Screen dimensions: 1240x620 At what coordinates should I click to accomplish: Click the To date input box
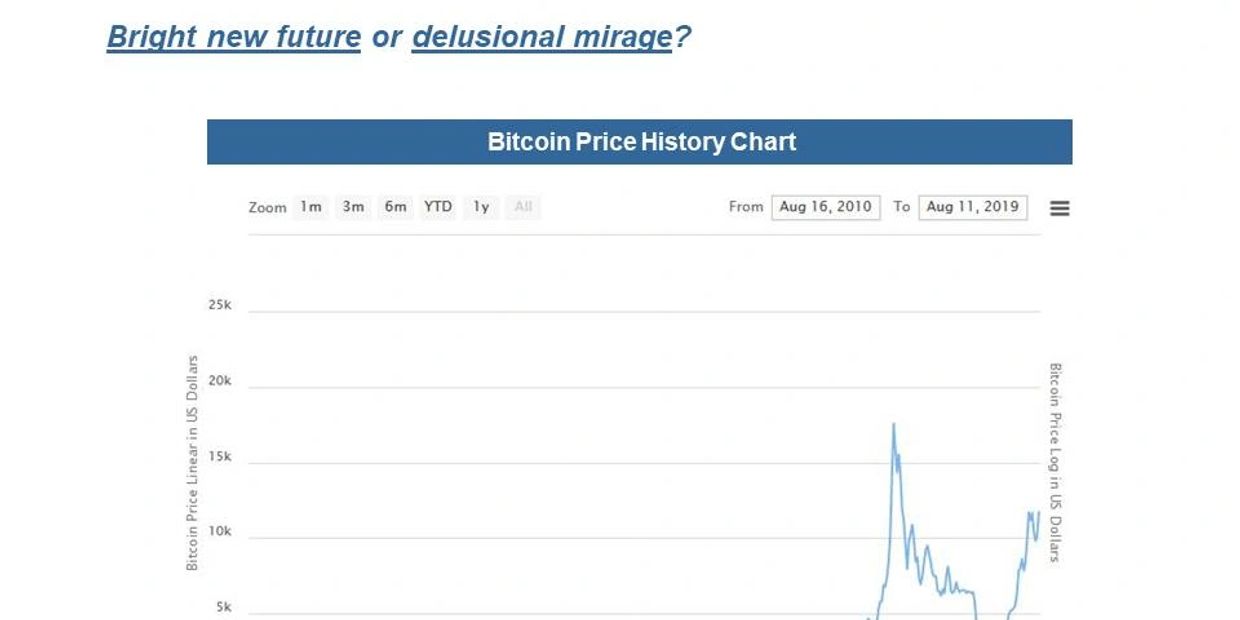[x=972, y=207]
